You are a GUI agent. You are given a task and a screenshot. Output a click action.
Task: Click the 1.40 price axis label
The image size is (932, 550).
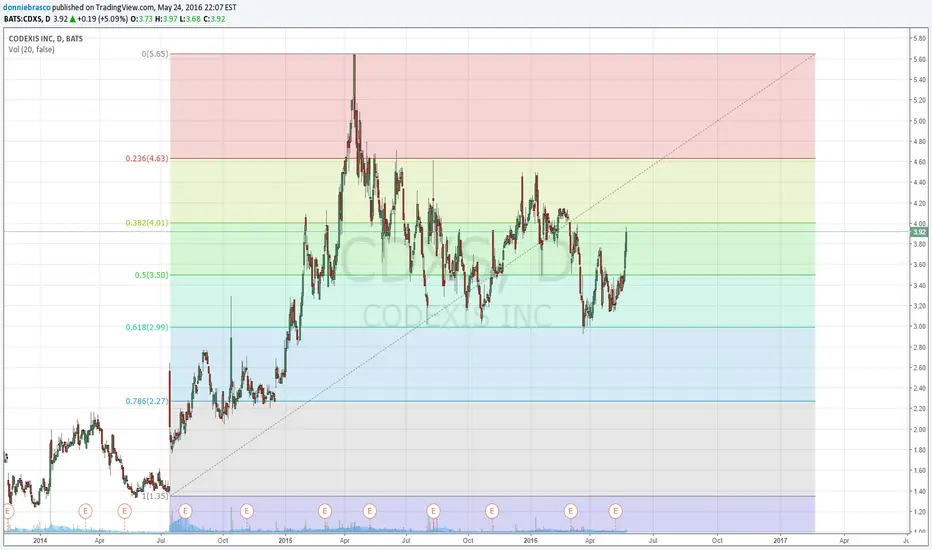coord(920,491)
